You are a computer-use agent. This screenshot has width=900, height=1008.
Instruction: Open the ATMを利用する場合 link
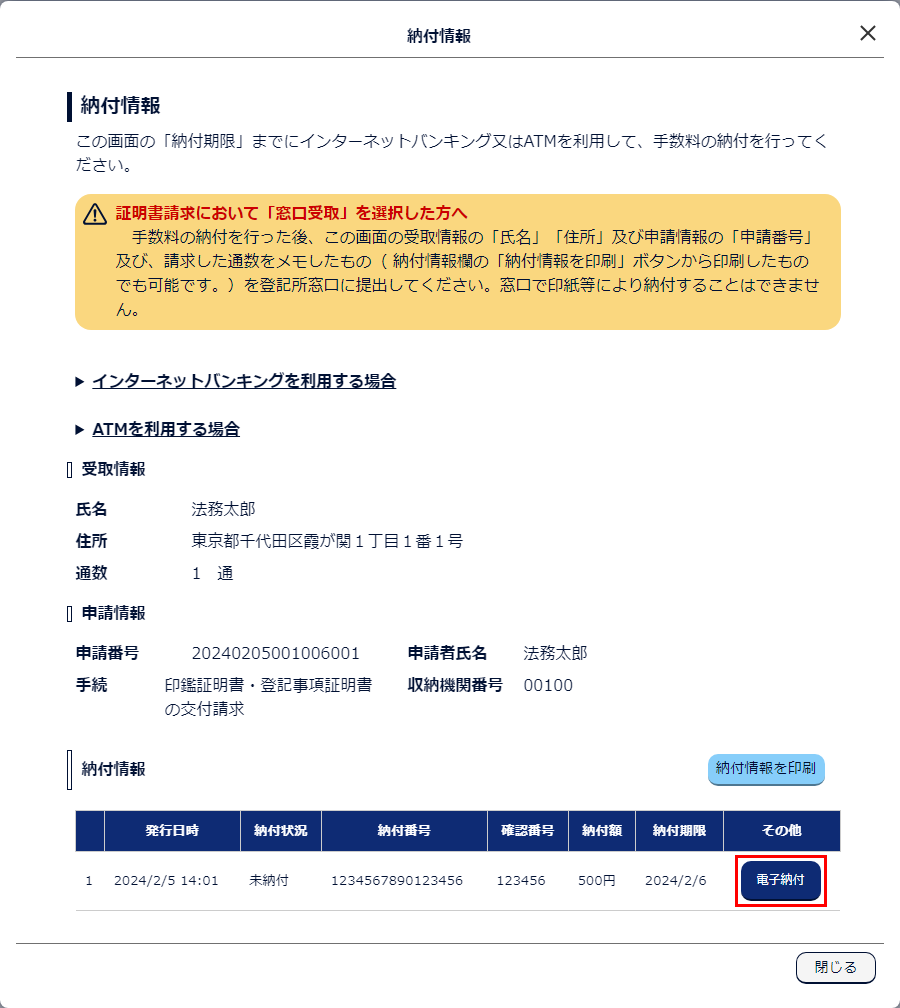coord(166,429)
